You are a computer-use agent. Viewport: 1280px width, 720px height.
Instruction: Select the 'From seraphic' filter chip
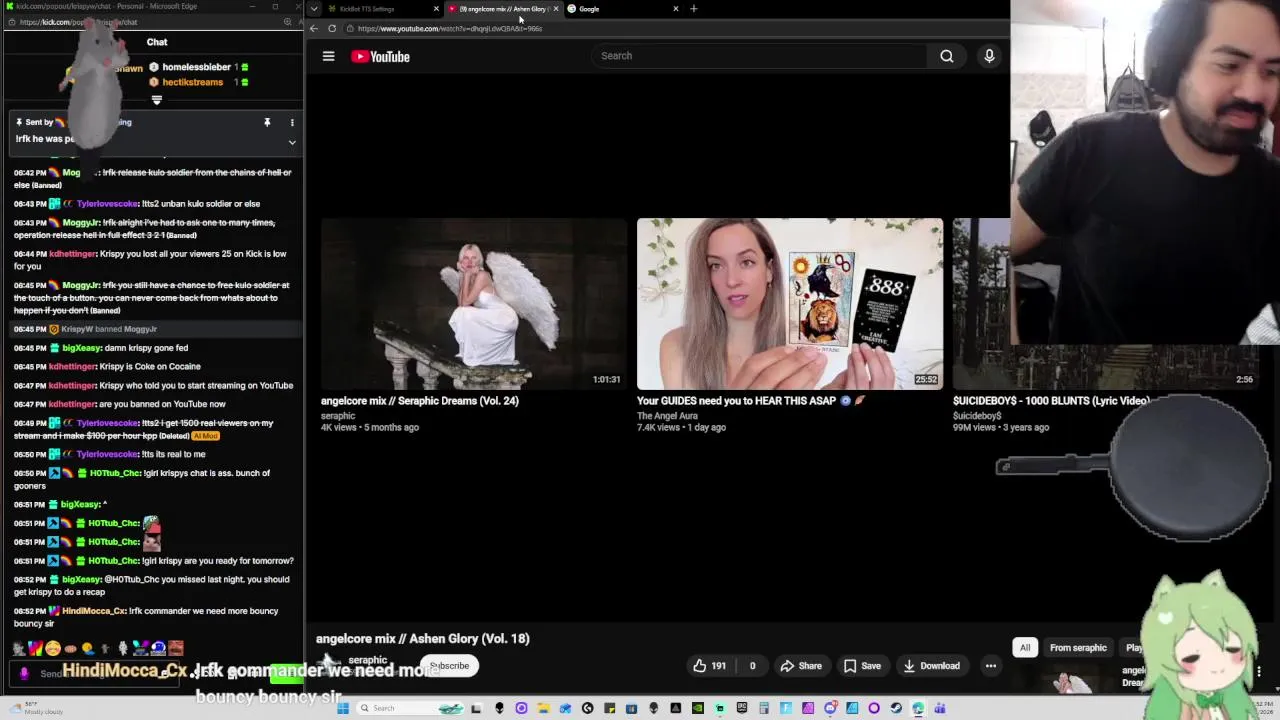point(1078,648)
